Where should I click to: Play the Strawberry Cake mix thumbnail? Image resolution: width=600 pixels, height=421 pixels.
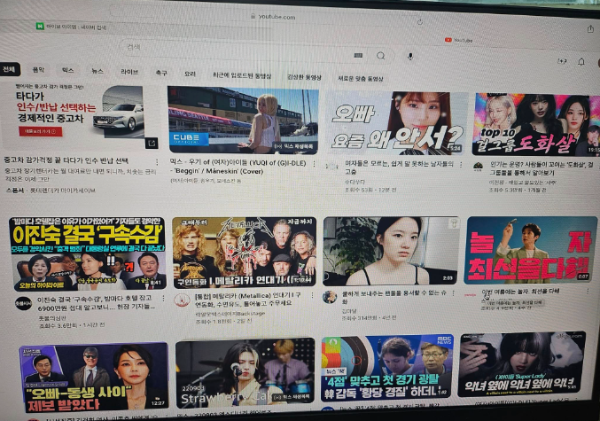point(246,373)
